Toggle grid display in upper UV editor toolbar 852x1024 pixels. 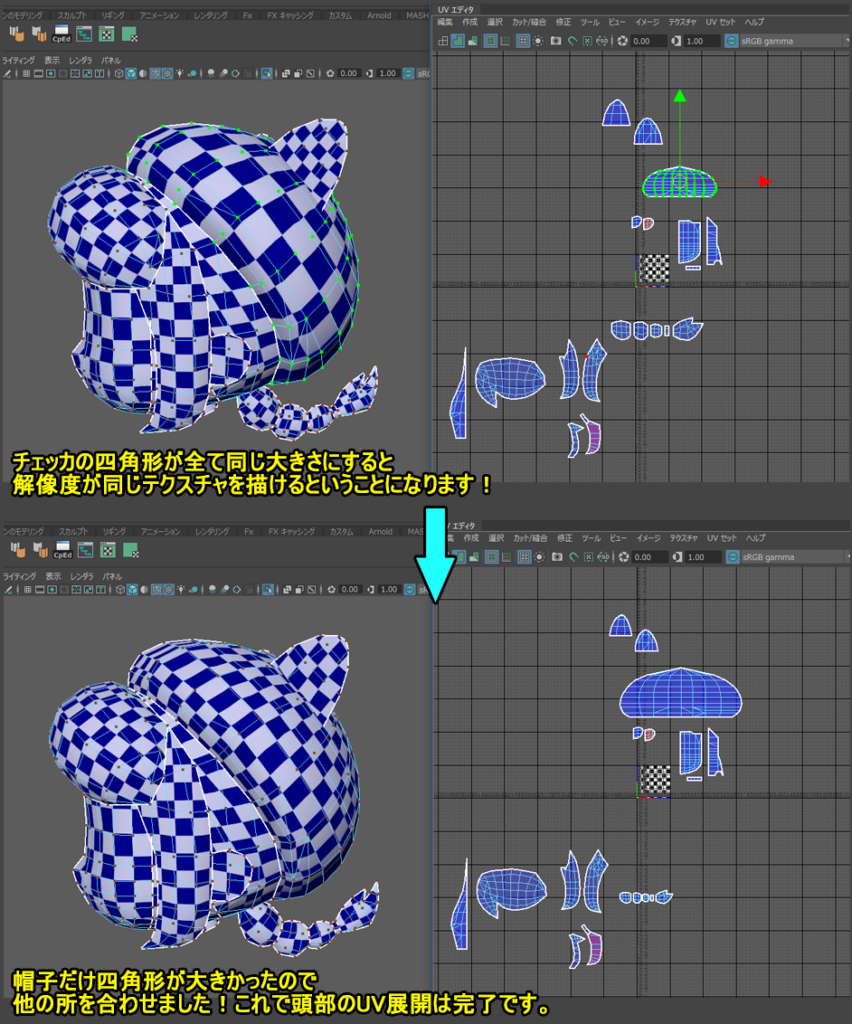point(523,41)
